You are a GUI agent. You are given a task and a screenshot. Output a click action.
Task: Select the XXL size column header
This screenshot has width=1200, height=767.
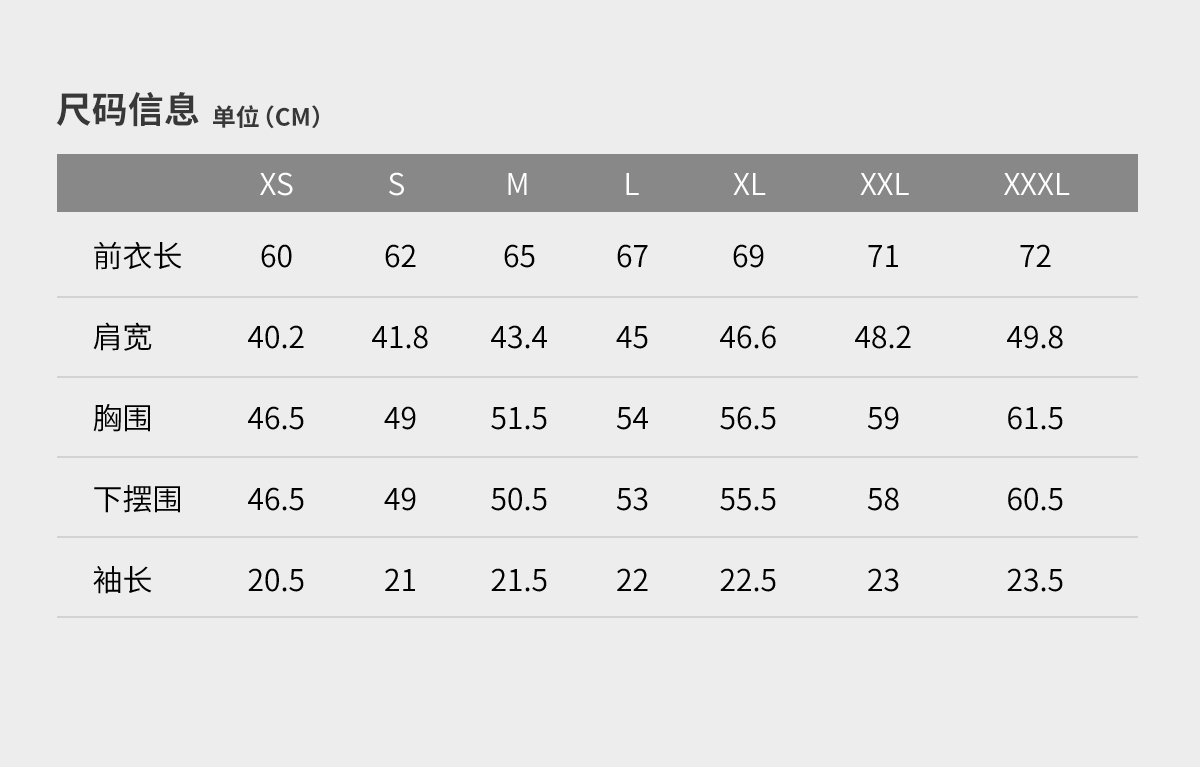point(884,184)
